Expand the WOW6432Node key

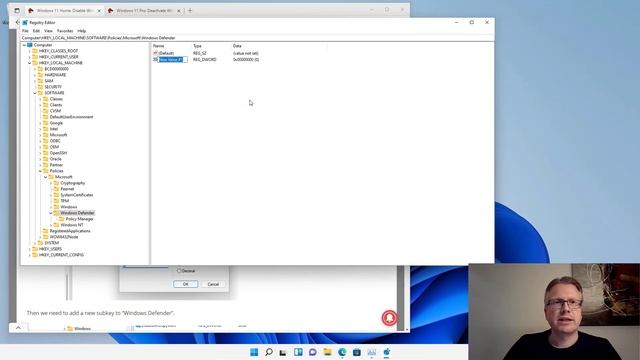(40, 237)
